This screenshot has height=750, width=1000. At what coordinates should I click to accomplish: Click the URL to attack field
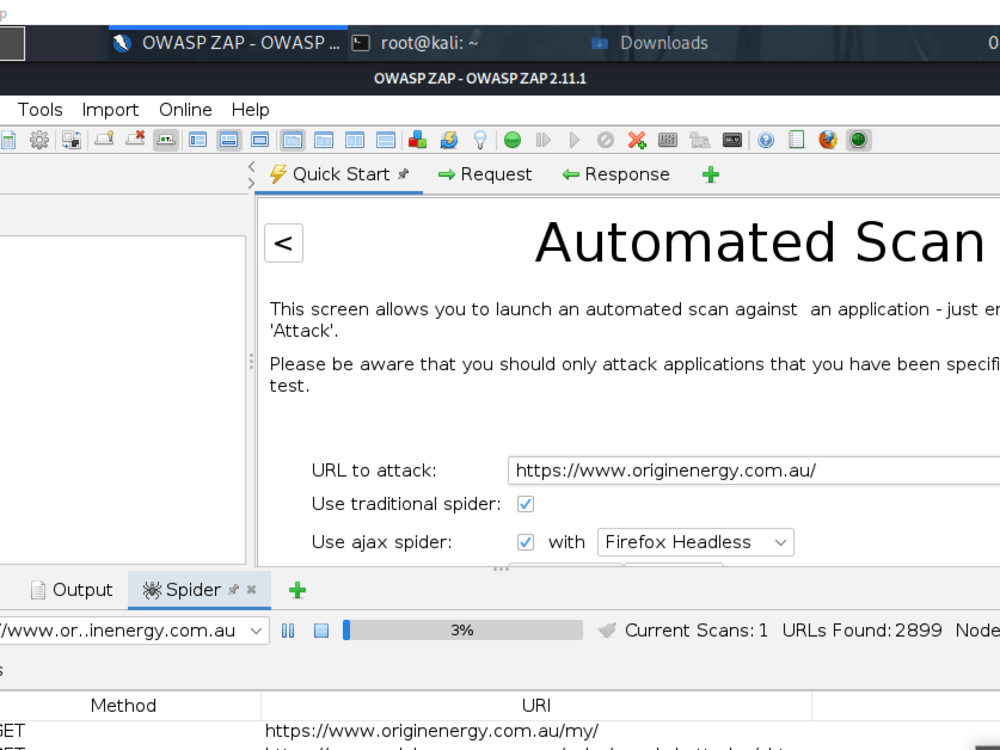point(754,471)
